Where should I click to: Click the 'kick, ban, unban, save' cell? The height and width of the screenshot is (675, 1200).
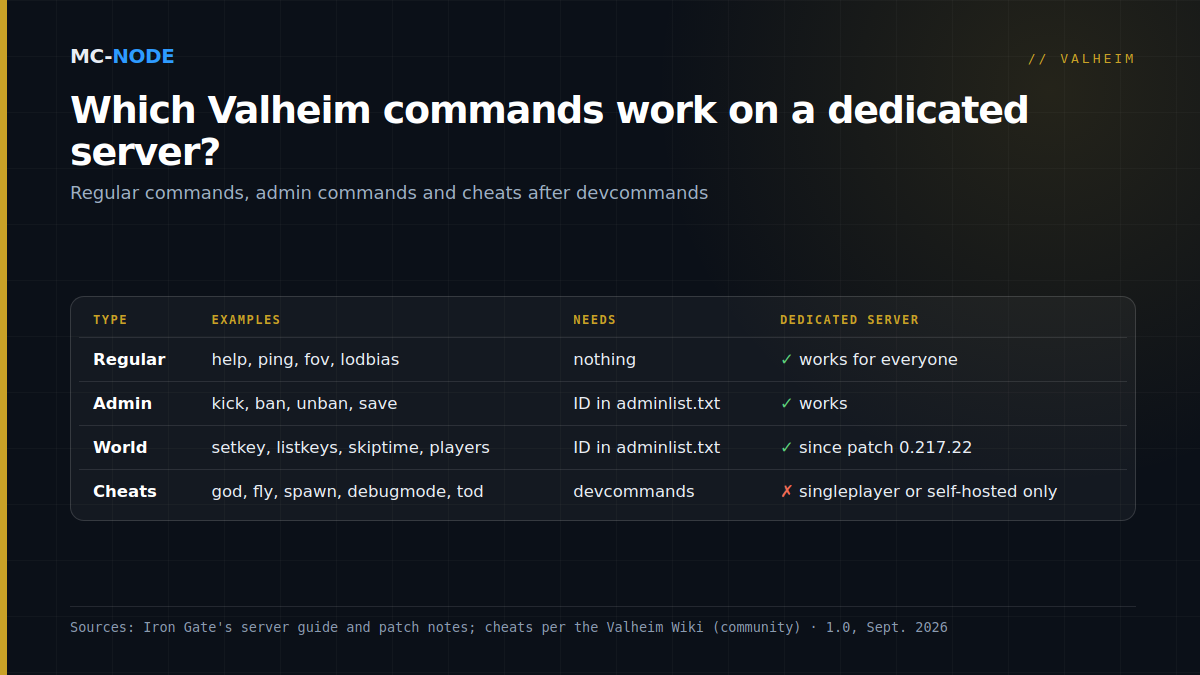tap(304, 403)
